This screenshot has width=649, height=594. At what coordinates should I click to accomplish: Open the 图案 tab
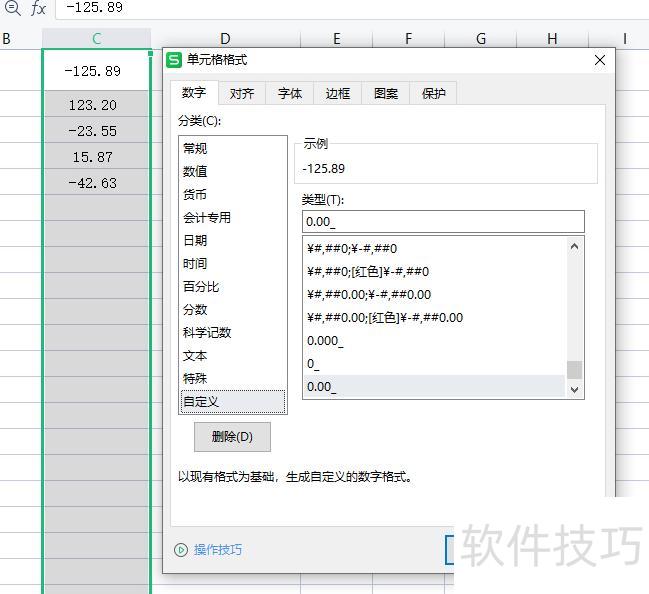[x=386, y=93]
